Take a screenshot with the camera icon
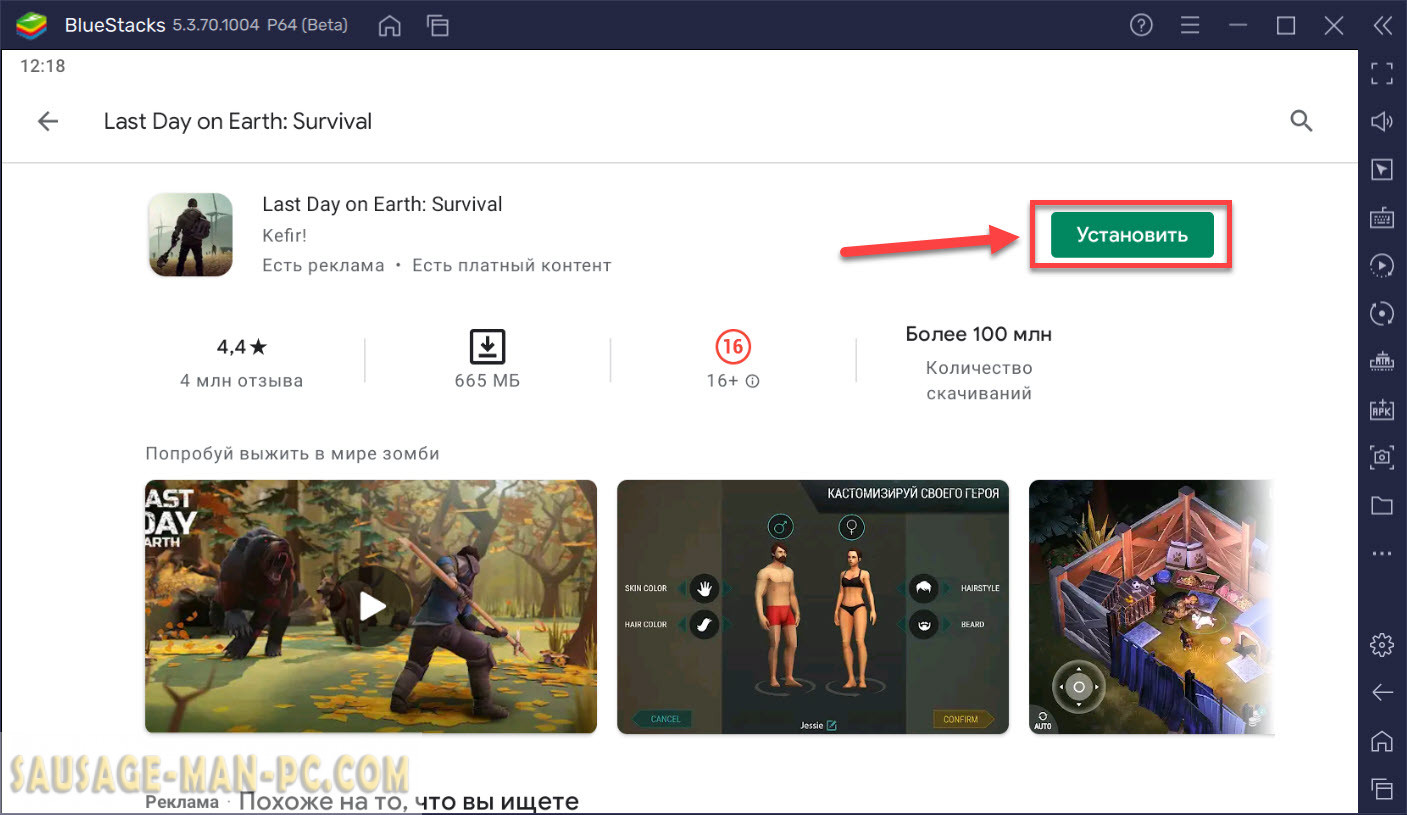1407x815 pixels. pos(1382,457)
